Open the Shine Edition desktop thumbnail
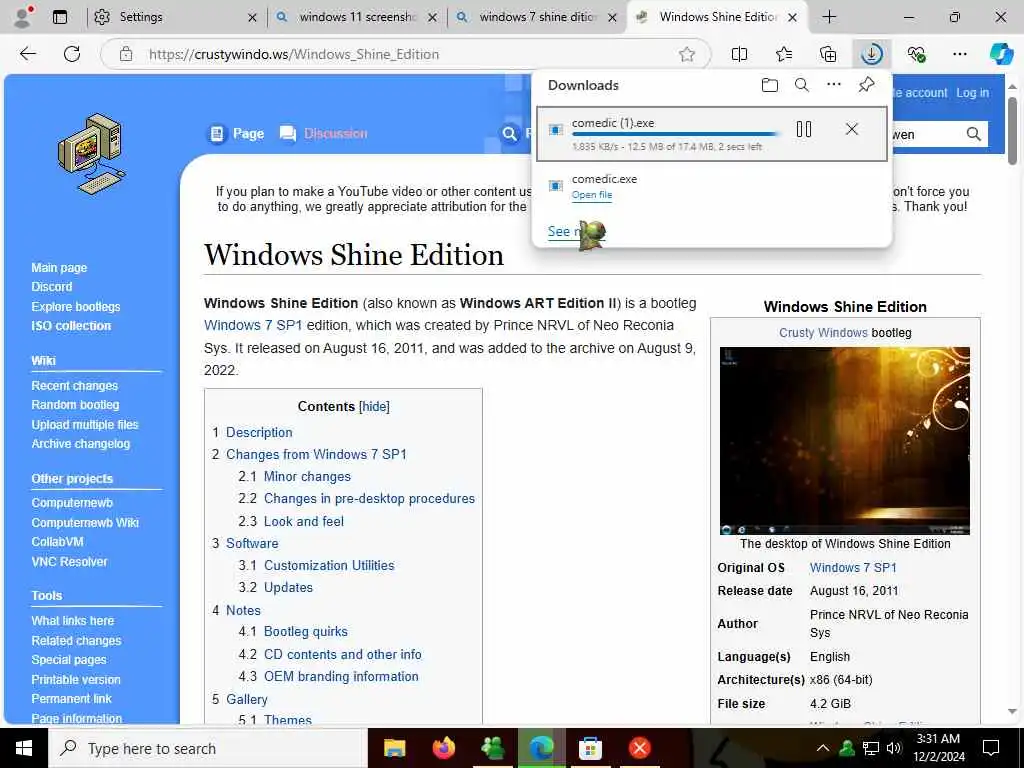The width and height of the screenshot is (1024, 768). (844, 441)
